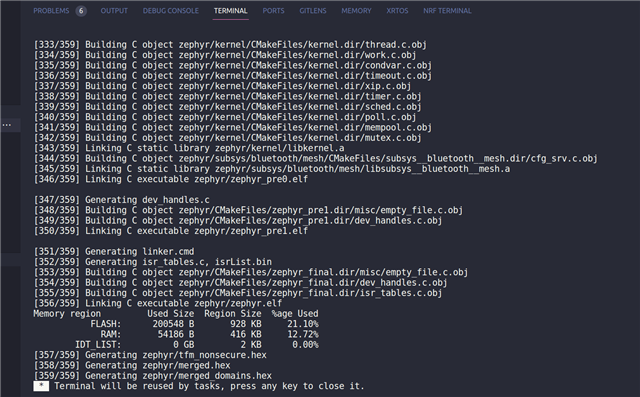The image size is (640, 397).
Task: Open the PORTS tab
Action: coord(273,11)
